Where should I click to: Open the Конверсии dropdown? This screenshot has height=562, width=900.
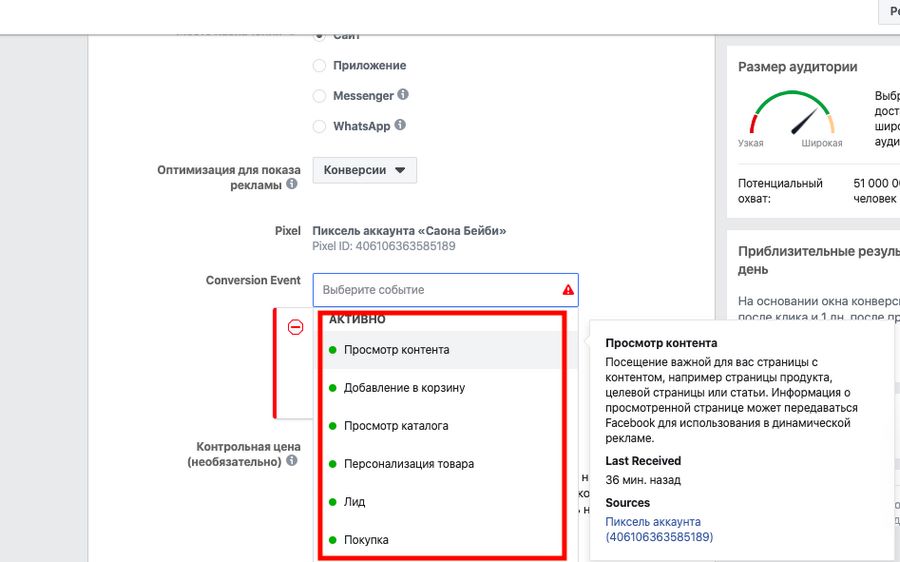coord(364,170)
